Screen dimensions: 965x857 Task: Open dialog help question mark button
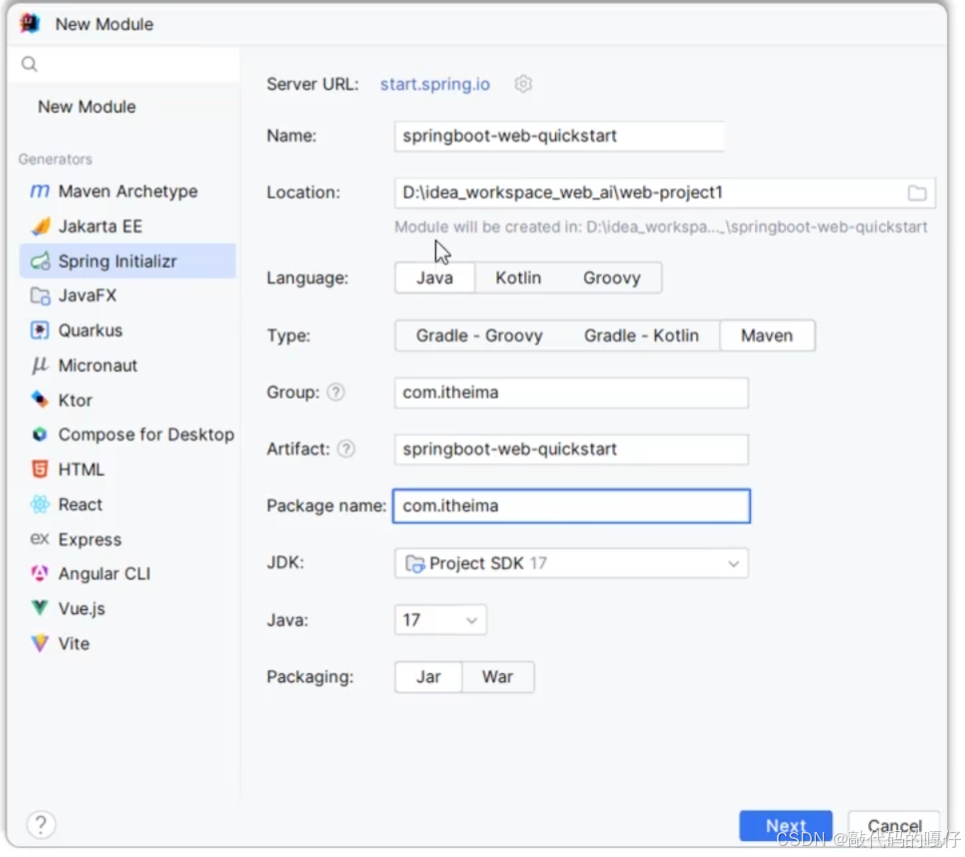[x=41, y=824]
